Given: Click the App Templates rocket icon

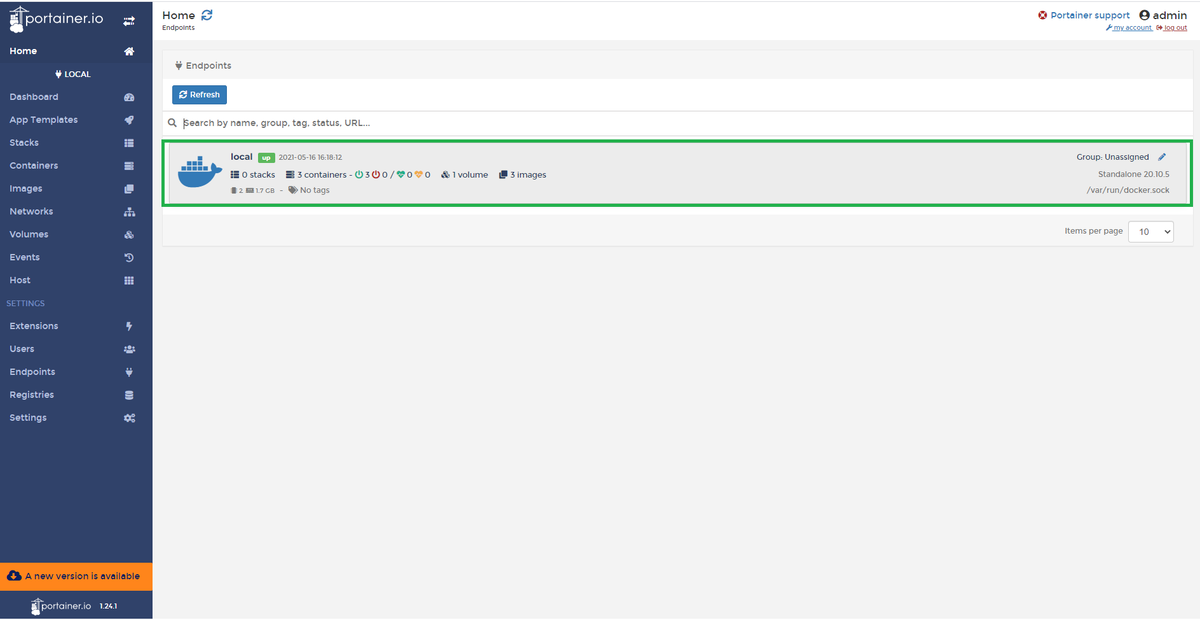Looking at the screenshot, I should coord(129,120).
